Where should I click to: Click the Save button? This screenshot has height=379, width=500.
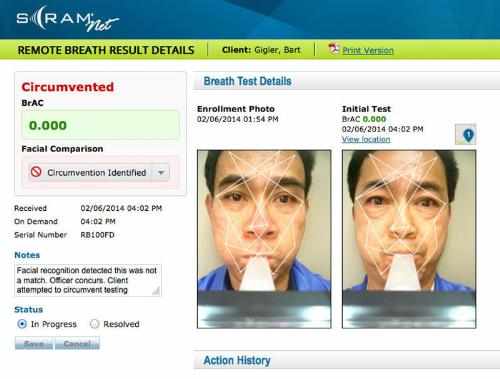coord(34,343)
